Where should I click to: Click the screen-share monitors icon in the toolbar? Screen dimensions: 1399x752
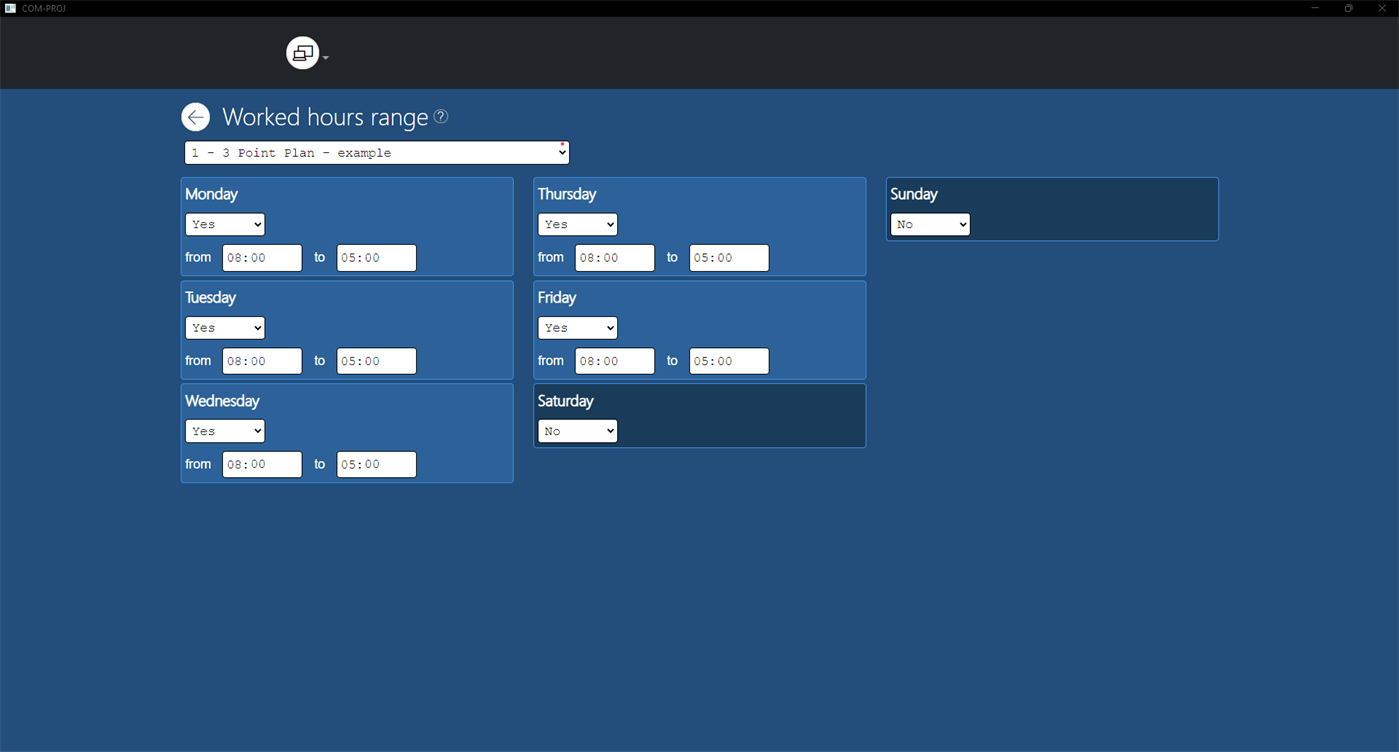[x=302, y=53]
